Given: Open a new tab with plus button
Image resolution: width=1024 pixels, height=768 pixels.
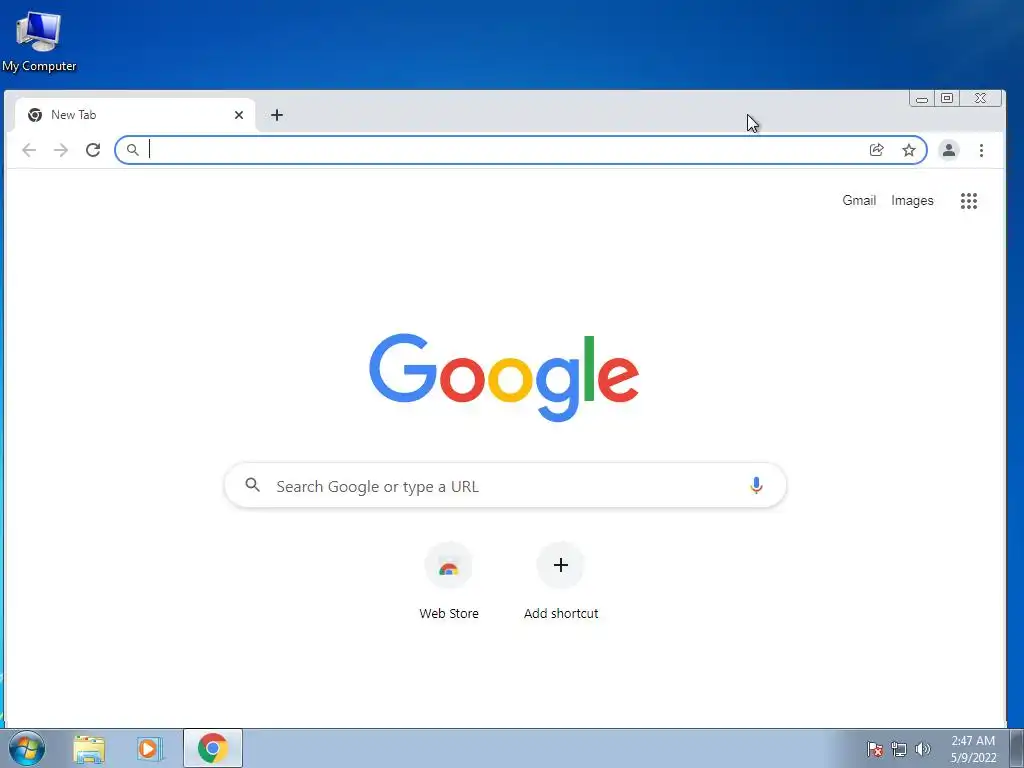Looking at the screenshot, I should [x=277, y=115].
